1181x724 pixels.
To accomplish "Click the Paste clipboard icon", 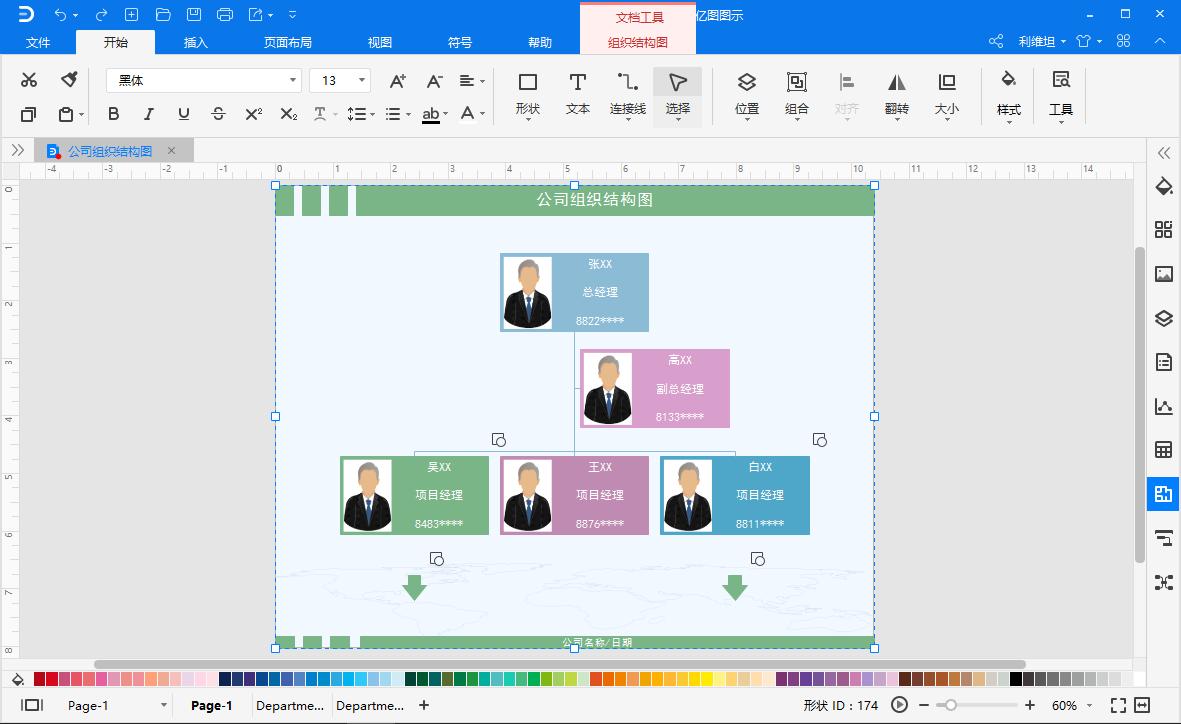I will click(66, 115).
